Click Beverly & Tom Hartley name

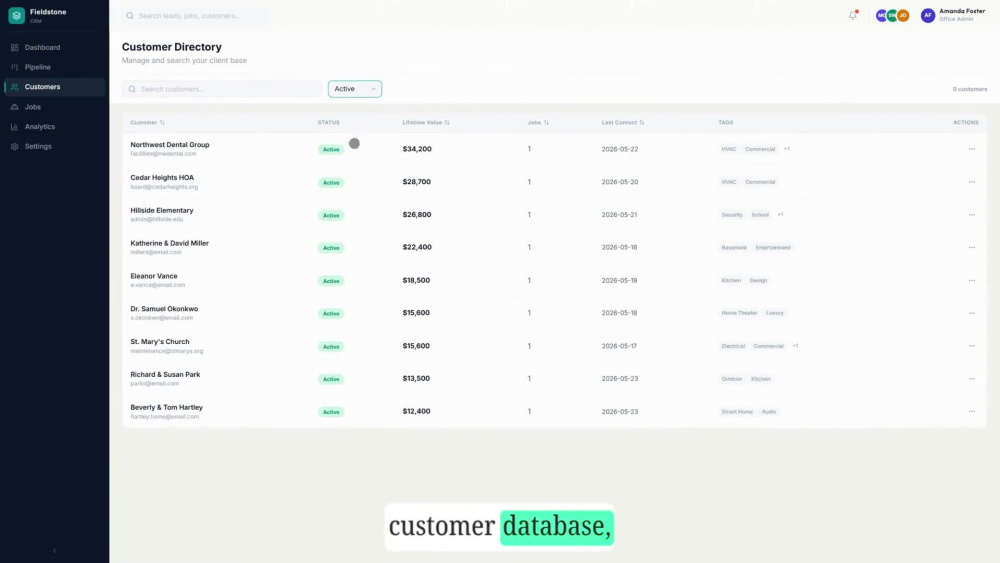[166, 407]
